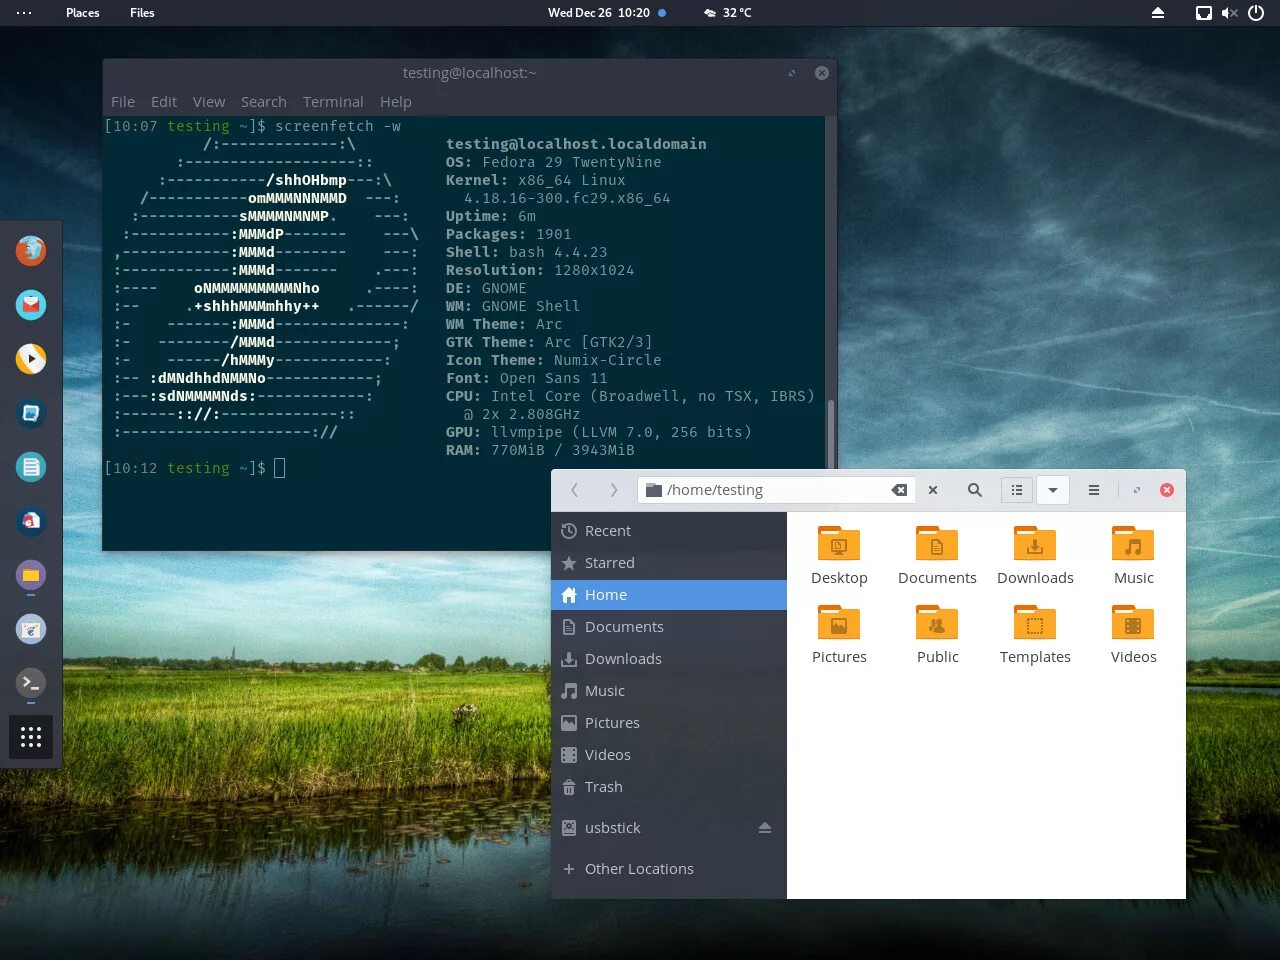Toggle list view in Files
The image size is (1280, 960).
pyautogui.click(x=1017, y=490)
